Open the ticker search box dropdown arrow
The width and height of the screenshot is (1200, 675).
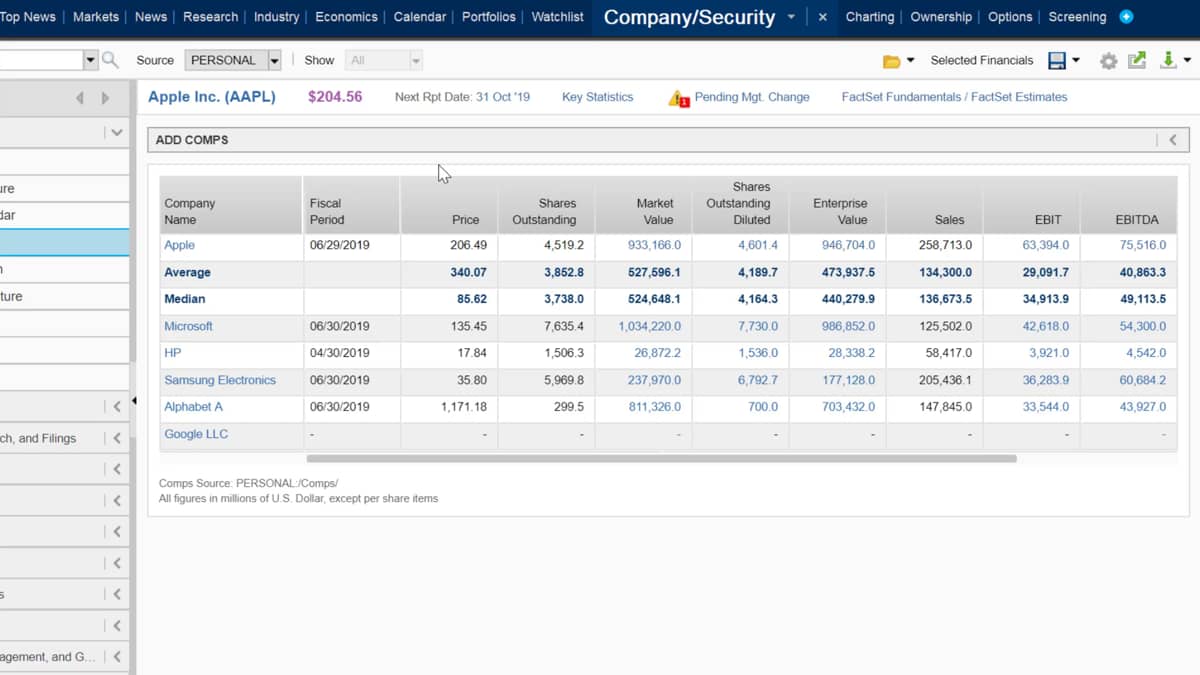tap(90, 60)
